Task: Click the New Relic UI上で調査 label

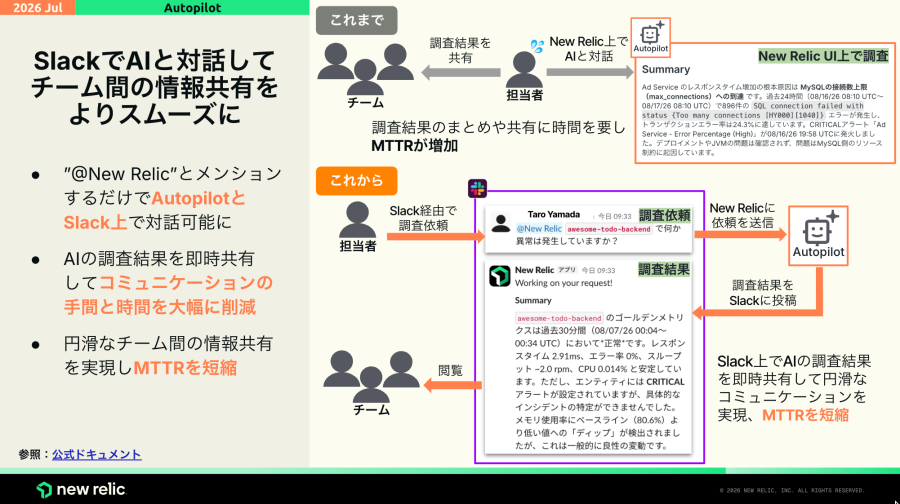Action: point(823,56)
